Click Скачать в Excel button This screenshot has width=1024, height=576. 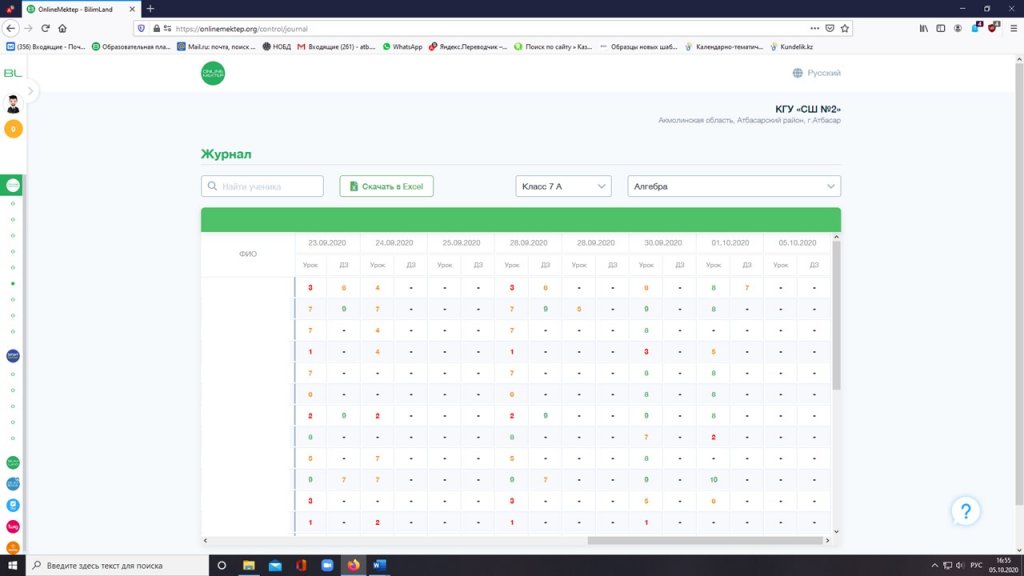click(386, 186)
